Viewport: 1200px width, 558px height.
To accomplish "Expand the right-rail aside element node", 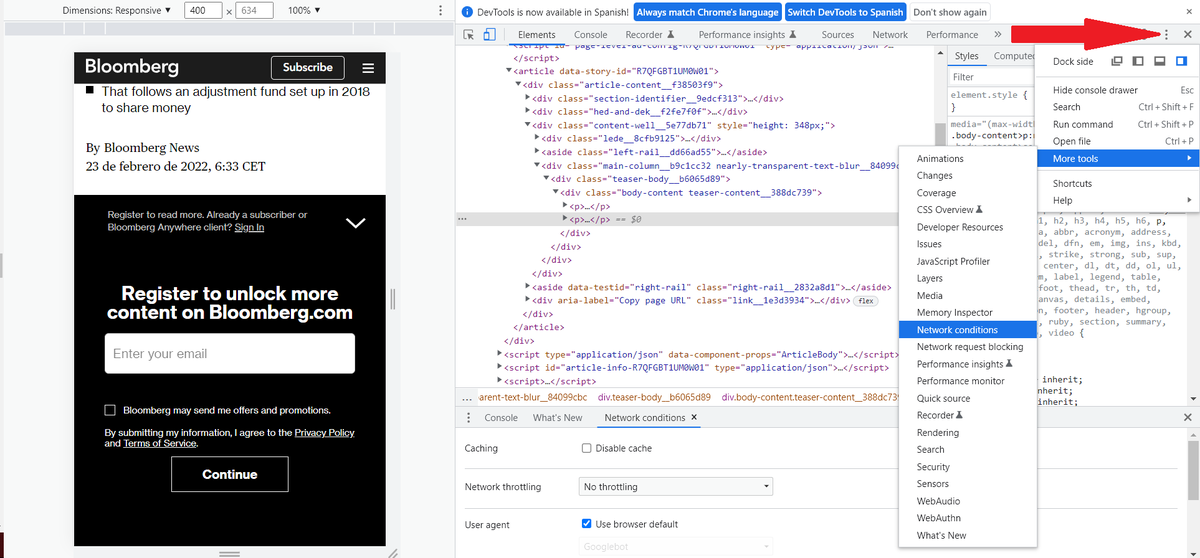I will tap(528, 287).
